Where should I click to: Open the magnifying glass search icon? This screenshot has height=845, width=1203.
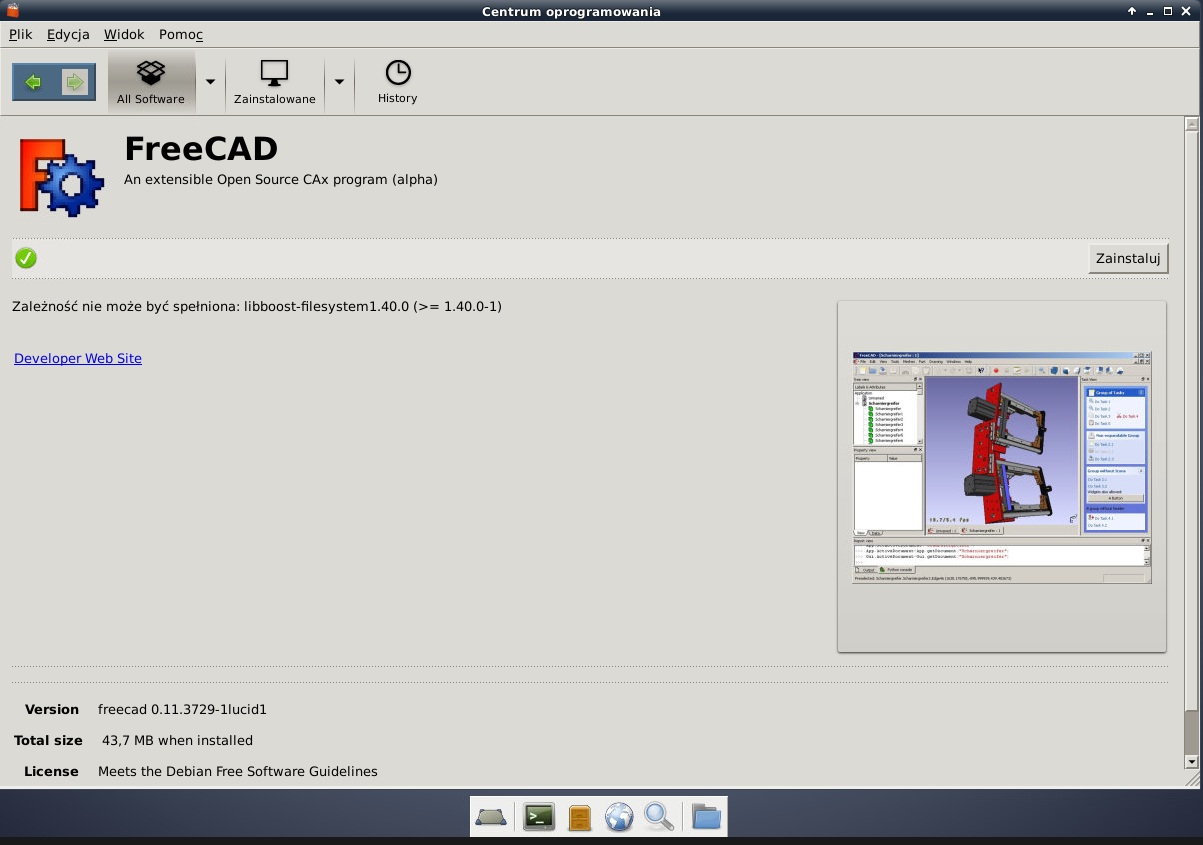[659, 817]
